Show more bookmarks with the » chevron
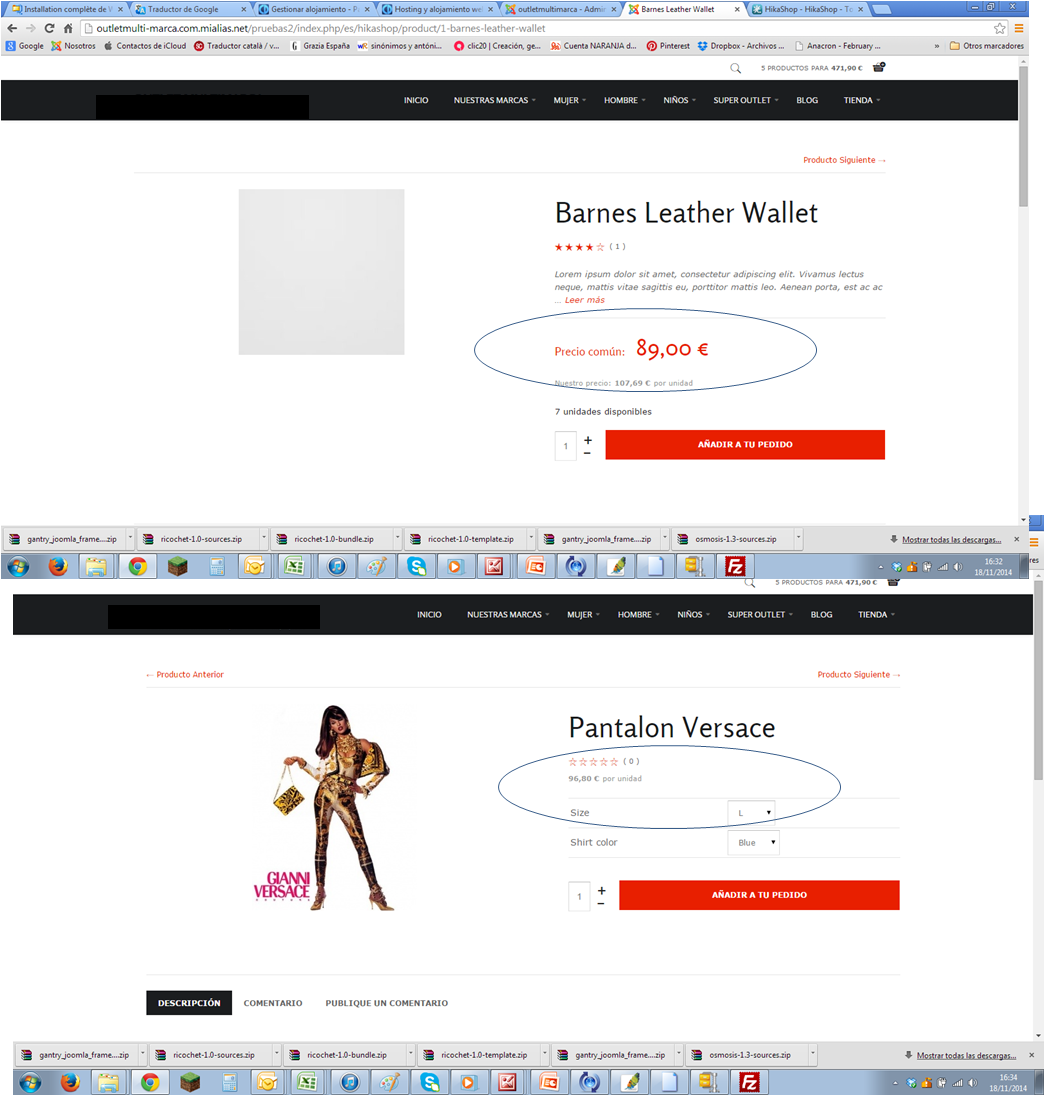The width and height of the screenshot is (1045, 1096). 937,46
